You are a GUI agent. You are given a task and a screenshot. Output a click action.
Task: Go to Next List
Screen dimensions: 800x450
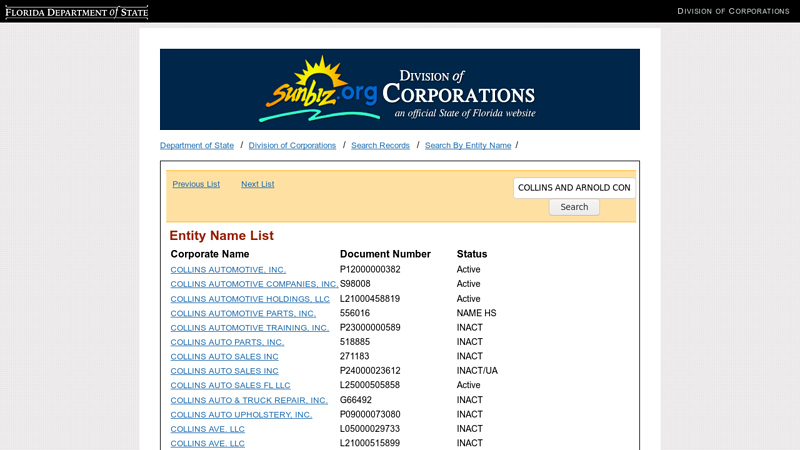pyautogui.click(x=258, y=184)
